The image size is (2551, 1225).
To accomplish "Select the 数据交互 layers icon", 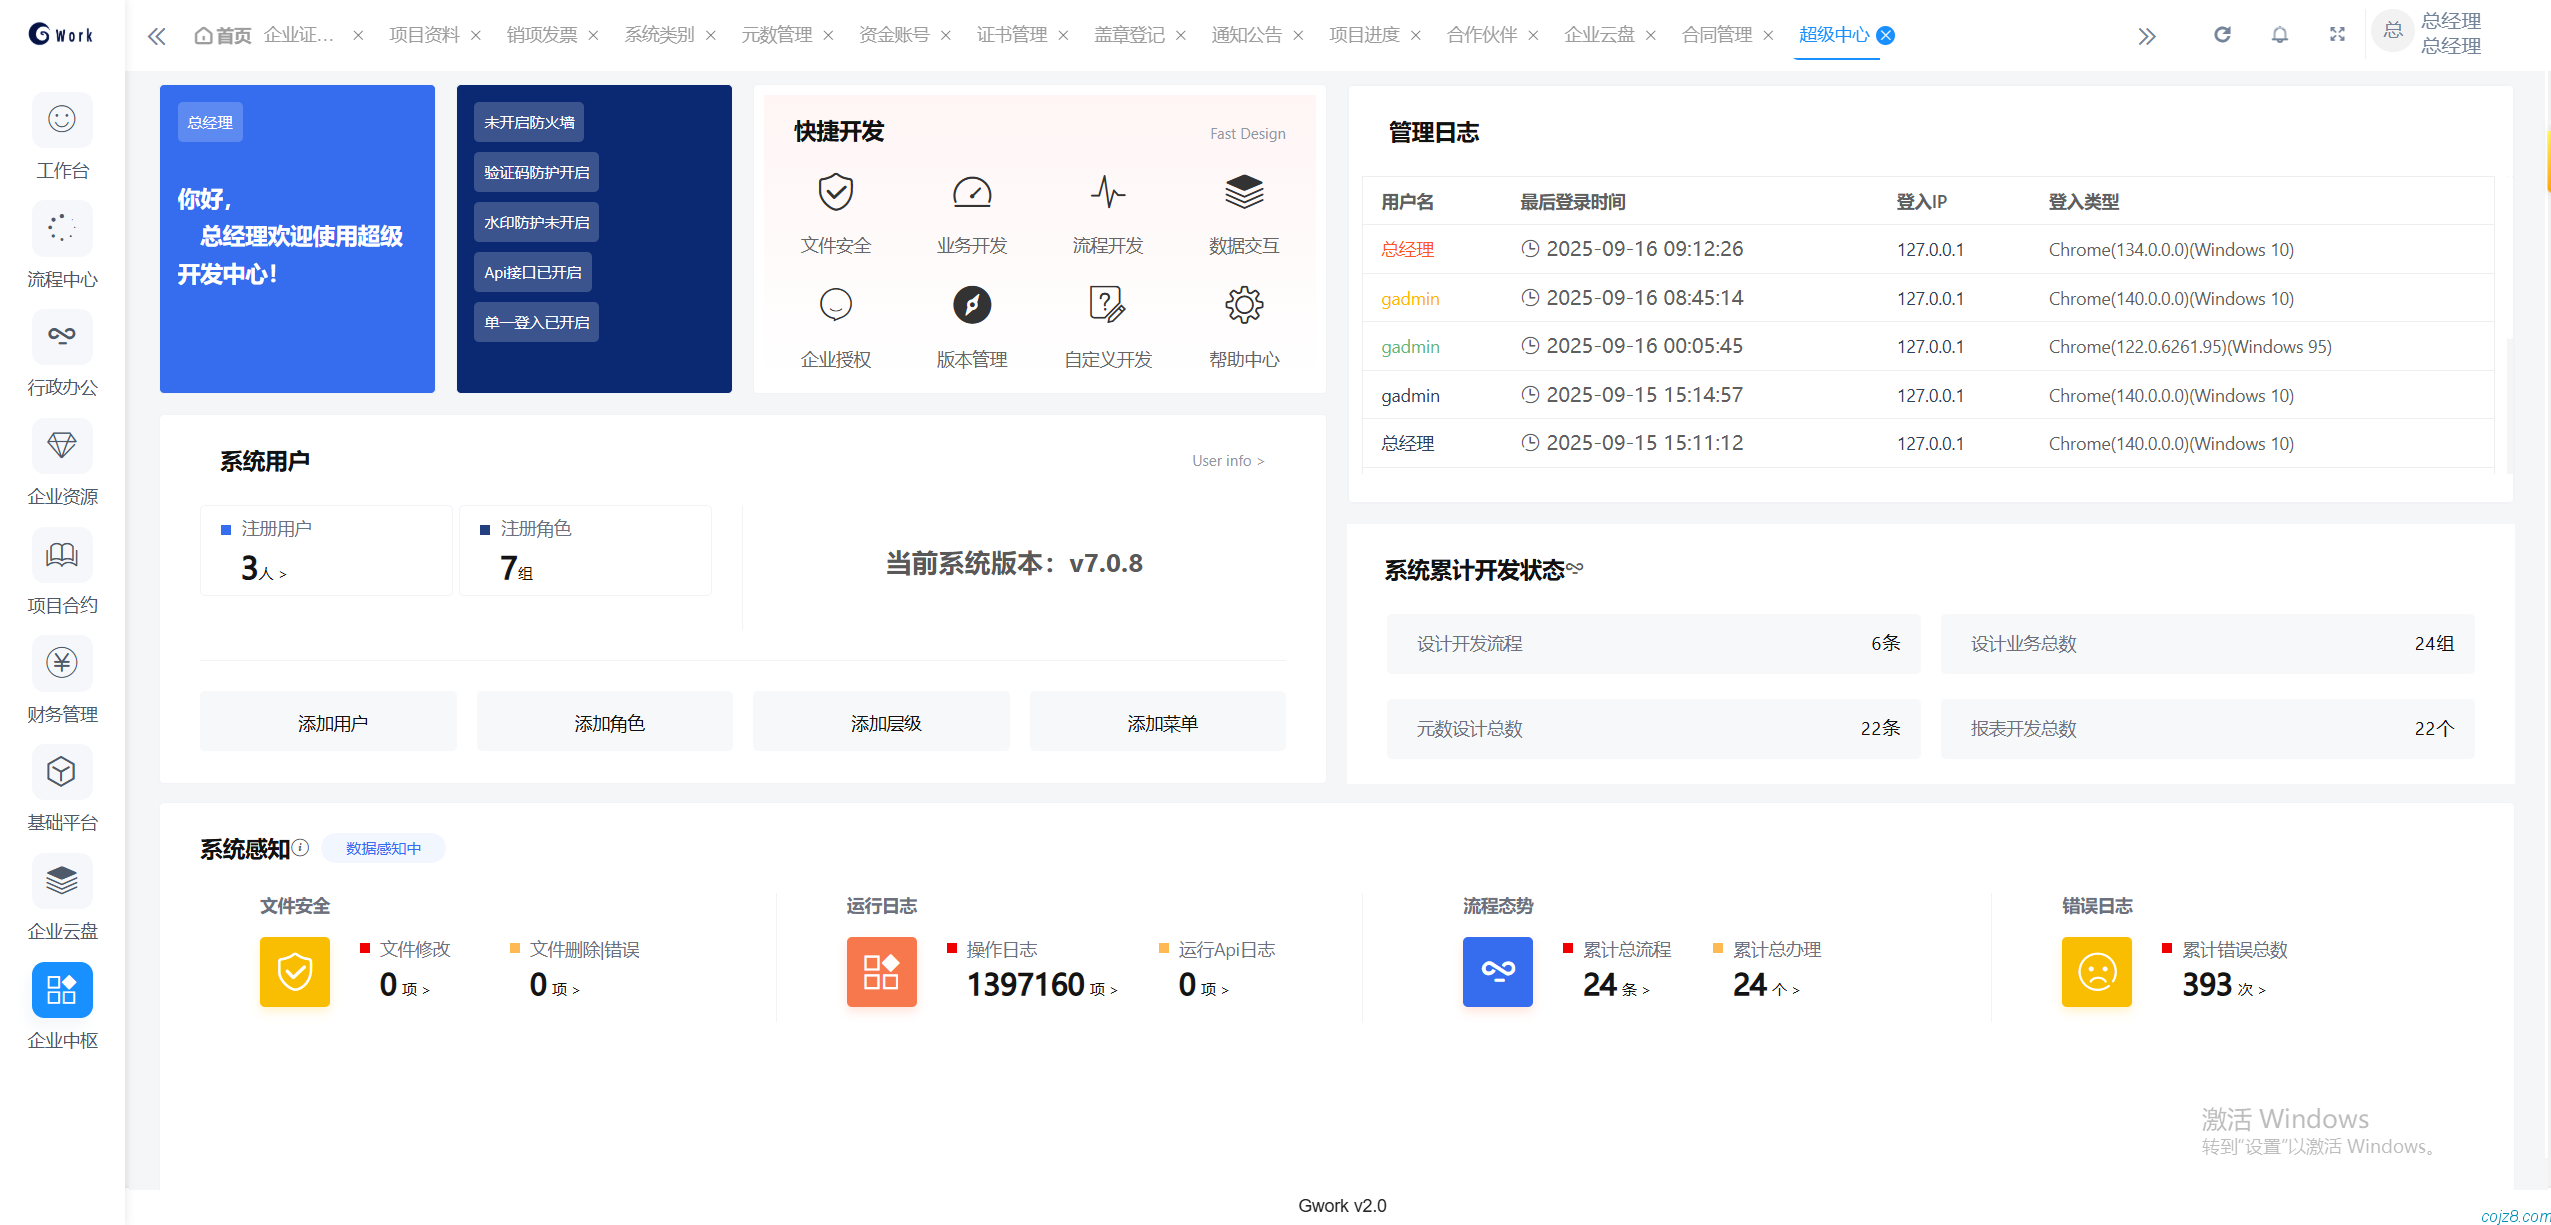I will 1243,192.
